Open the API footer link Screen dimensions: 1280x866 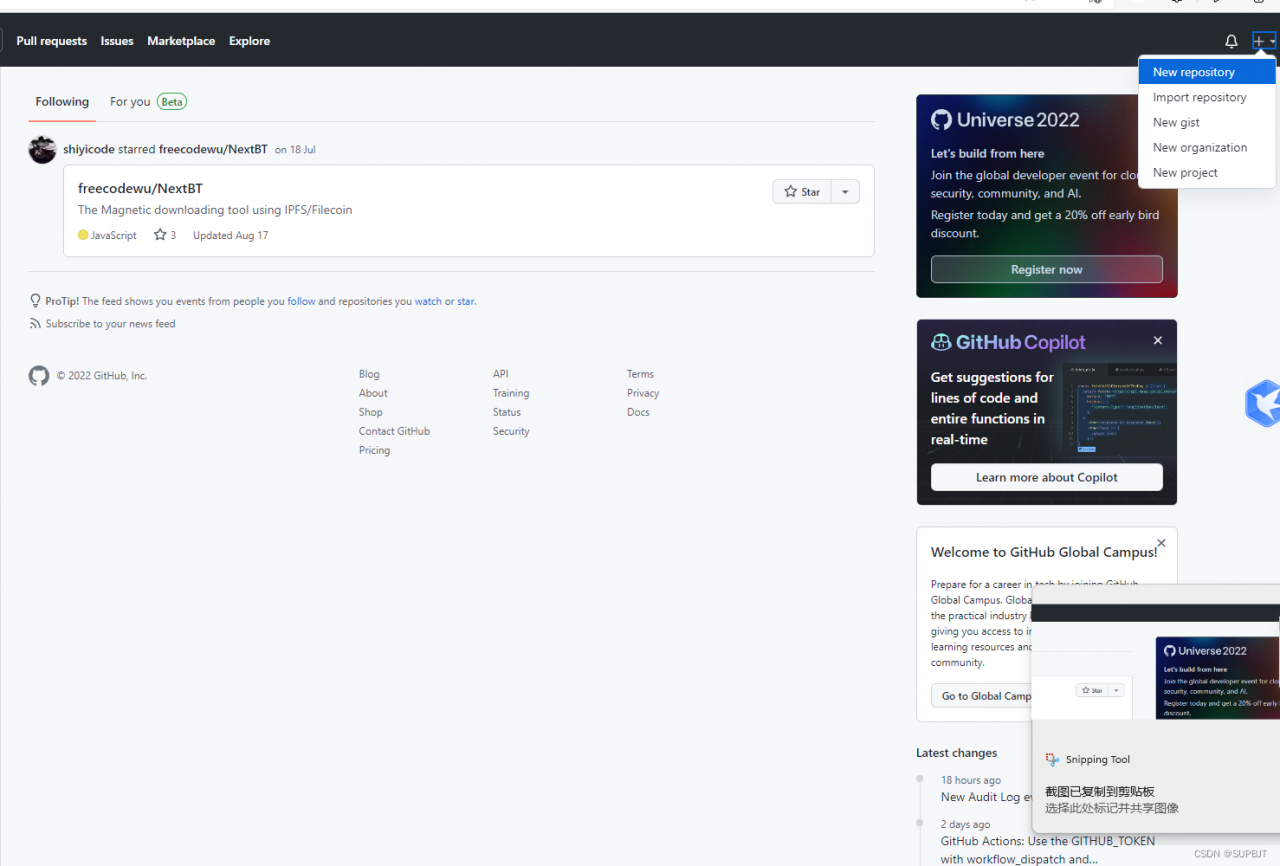point(500,374)
